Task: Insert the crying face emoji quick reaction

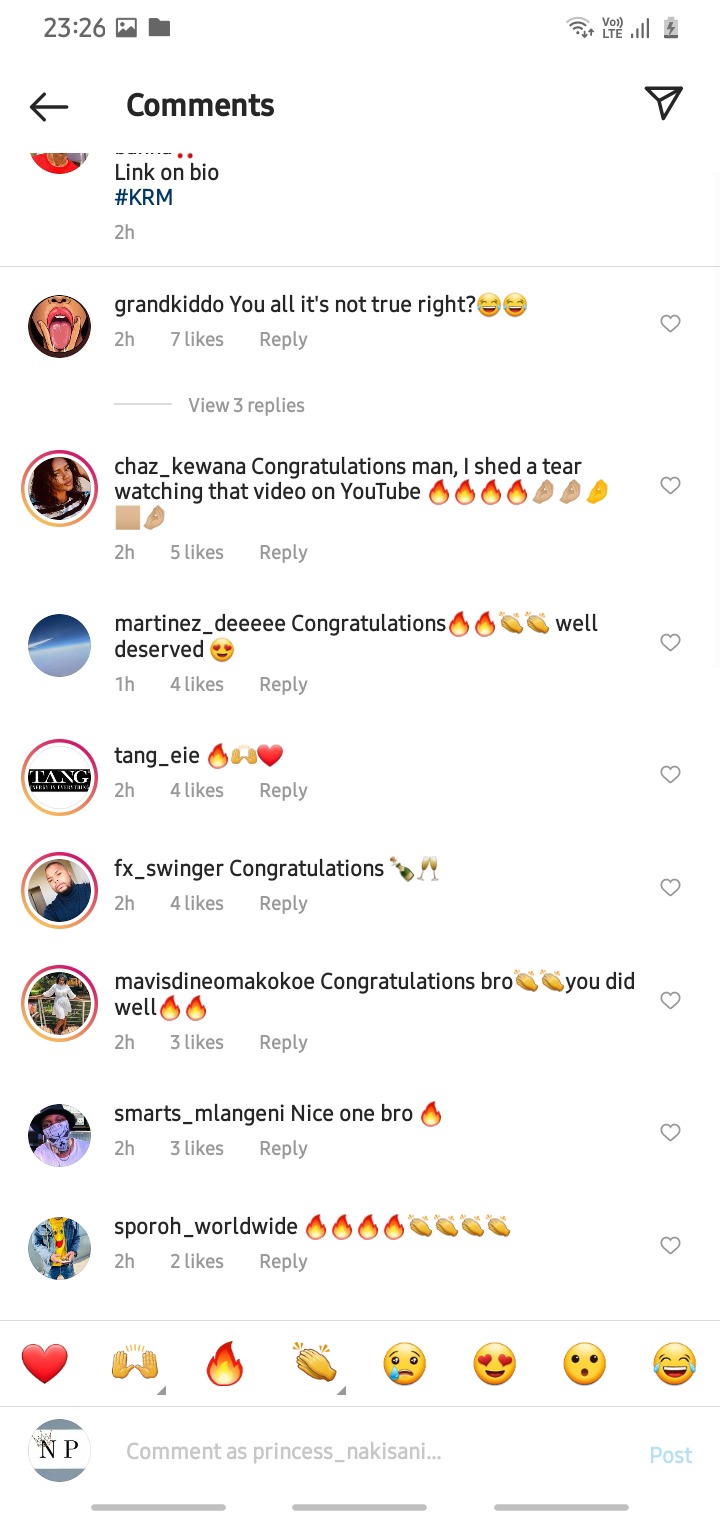Action: (405, 1364)
